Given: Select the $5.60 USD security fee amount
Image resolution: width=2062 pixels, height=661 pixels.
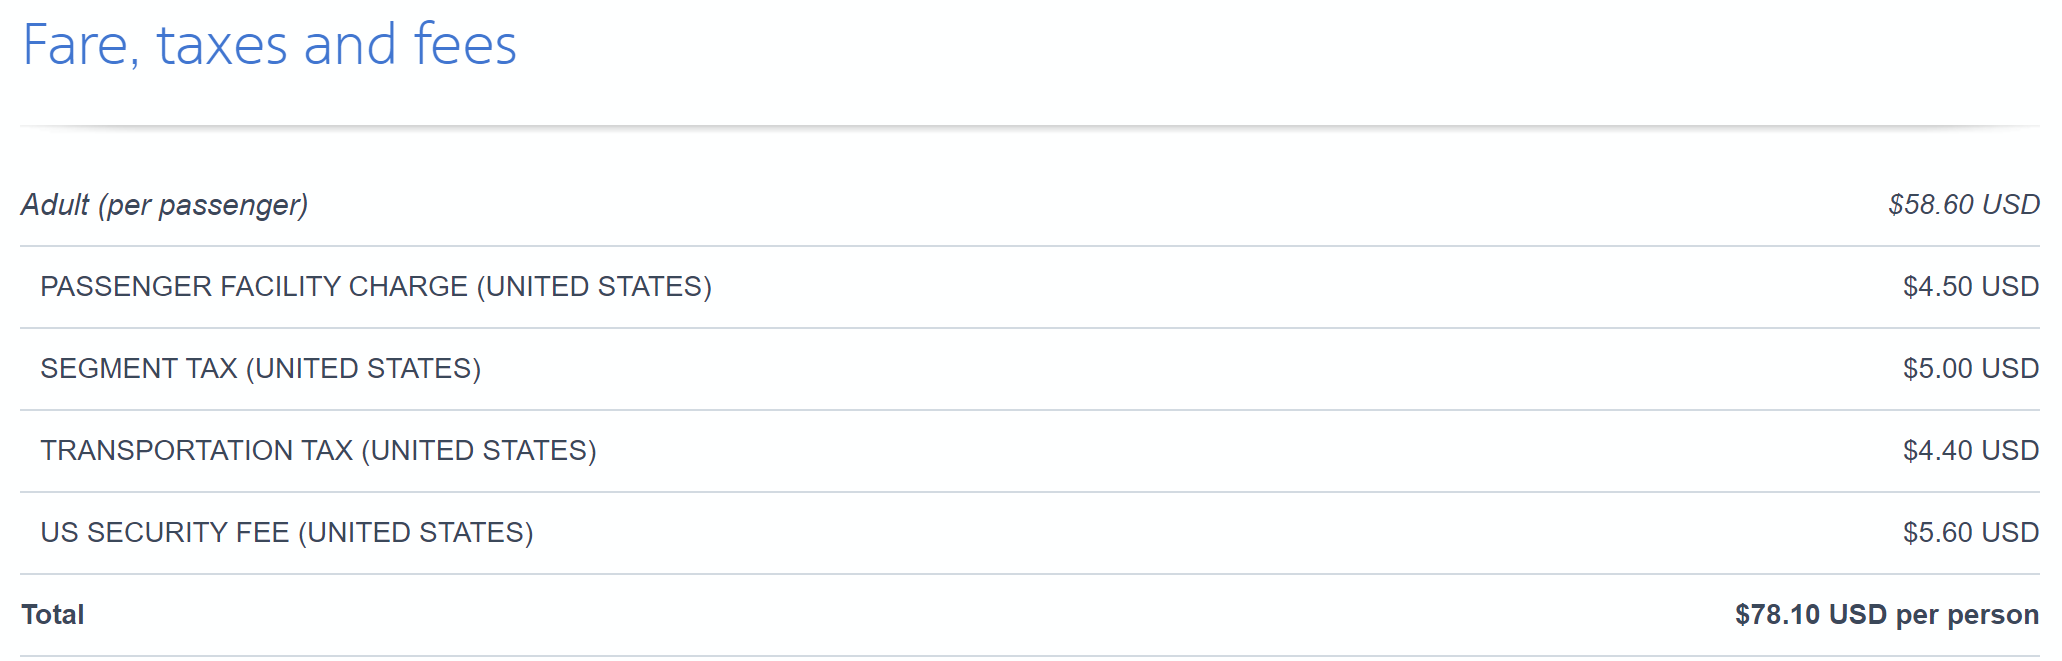Looking at the screenshot, I should tap(1970, 533).
